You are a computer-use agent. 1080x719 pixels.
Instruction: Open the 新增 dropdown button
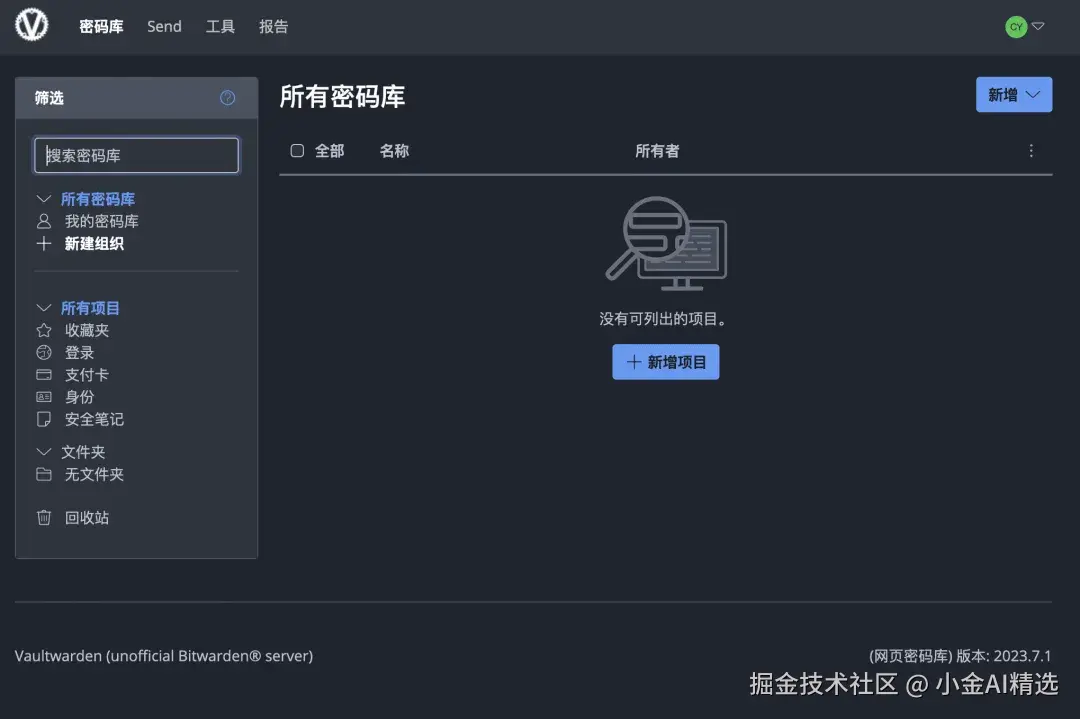[1014, 94]
